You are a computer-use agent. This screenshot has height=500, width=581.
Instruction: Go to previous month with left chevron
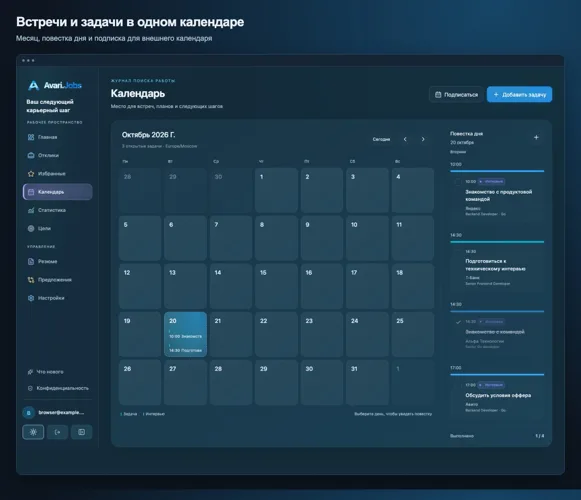[x=405, y=139]
